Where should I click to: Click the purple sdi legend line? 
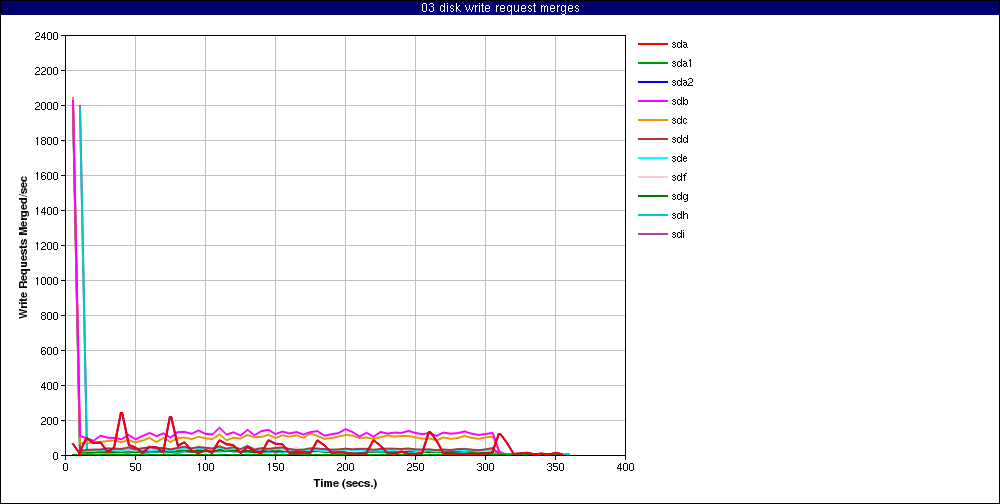(652, 234)
